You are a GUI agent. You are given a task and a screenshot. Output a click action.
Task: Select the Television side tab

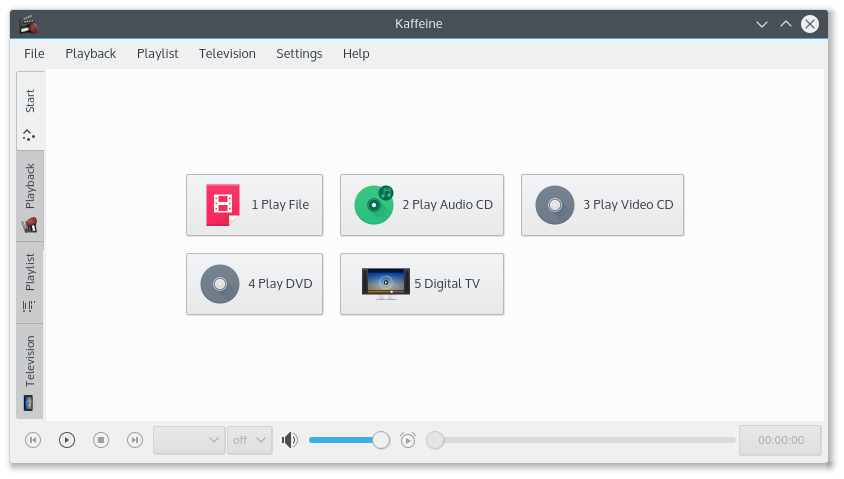tap(30, 371)
